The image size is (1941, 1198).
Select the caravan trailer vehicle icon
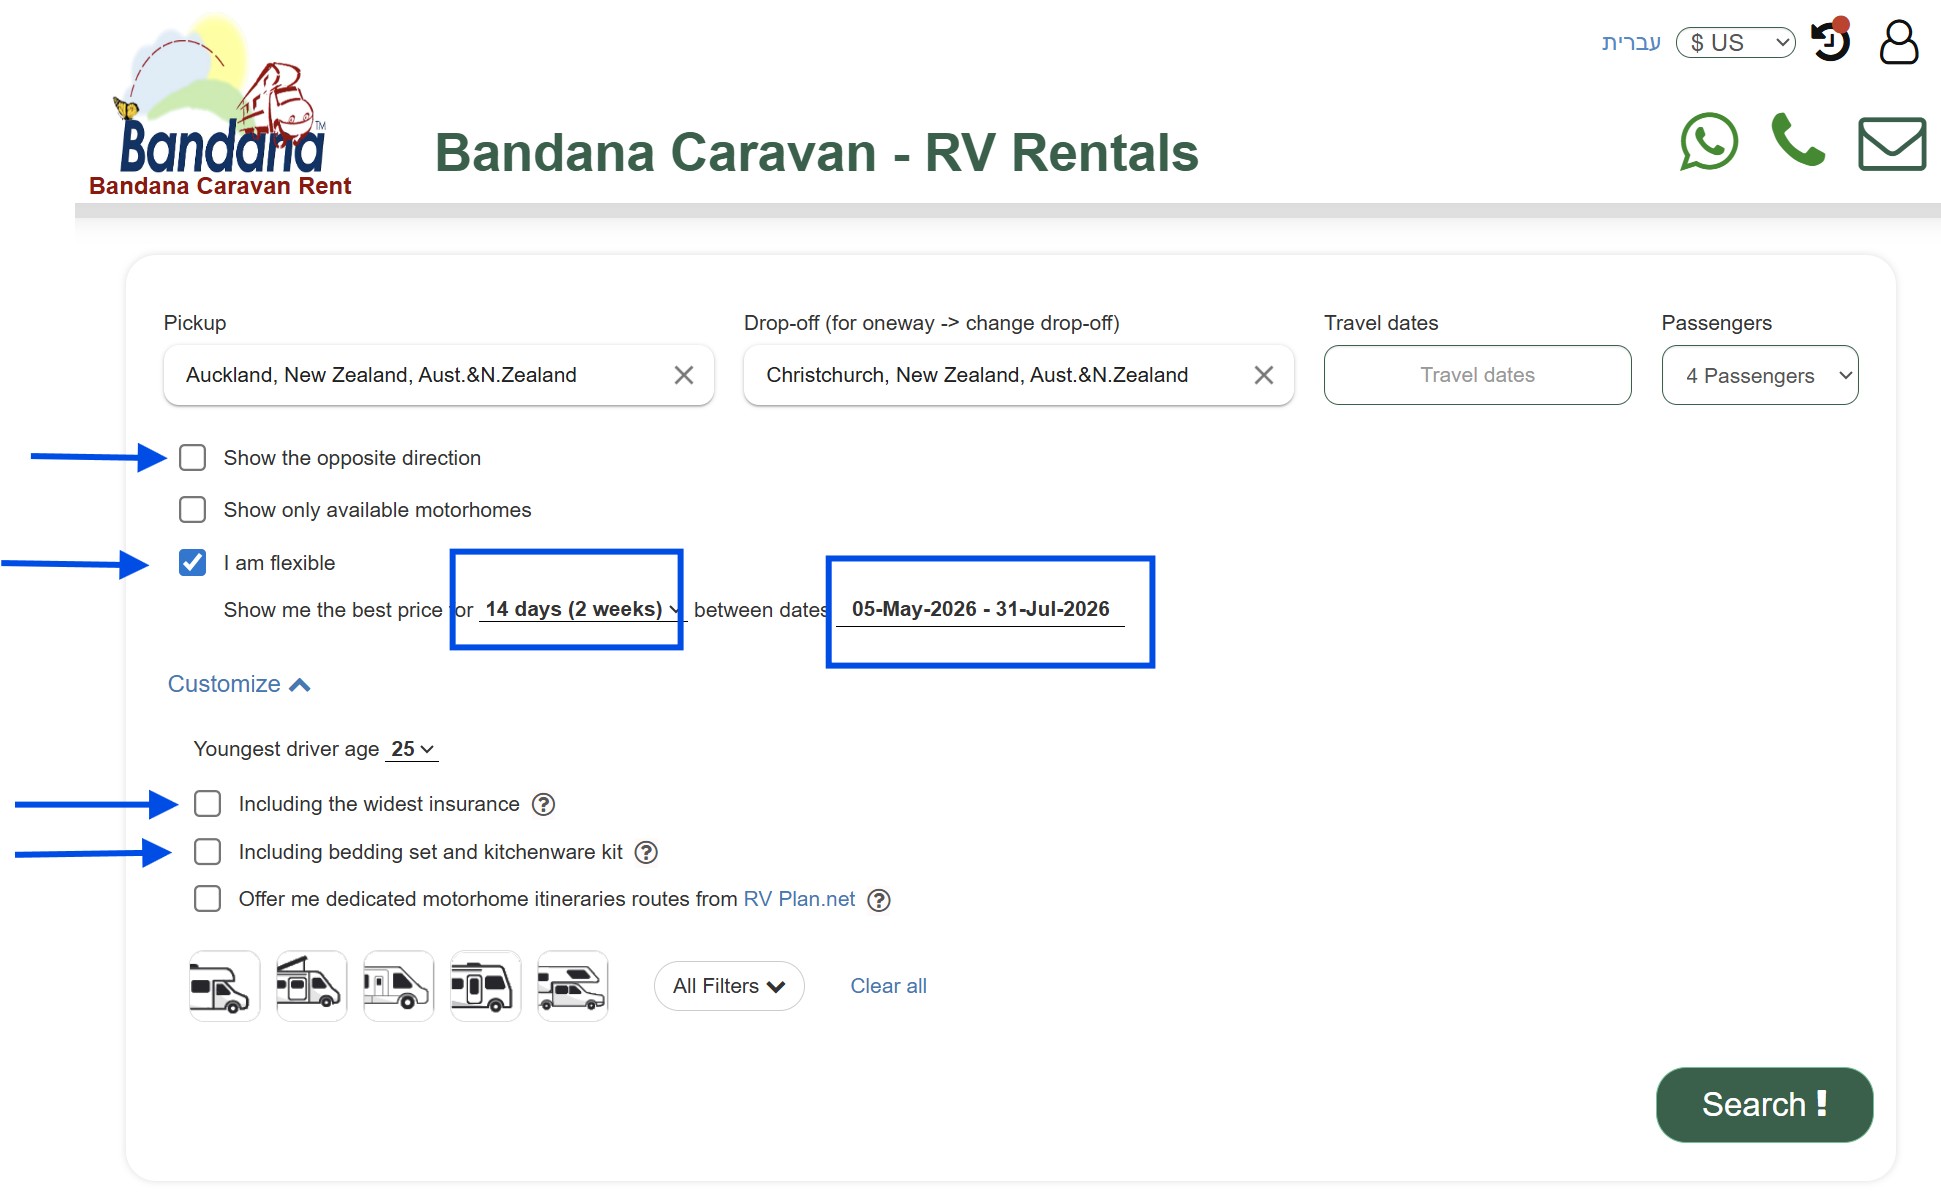pyautogui.click(x=485, y=985)
